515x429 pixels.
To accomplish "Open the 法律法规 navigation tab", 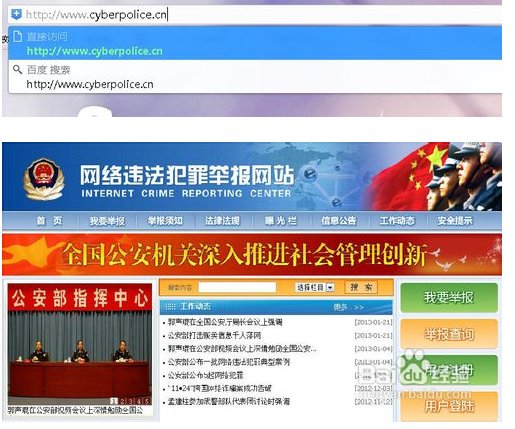I will coord(222,221).
